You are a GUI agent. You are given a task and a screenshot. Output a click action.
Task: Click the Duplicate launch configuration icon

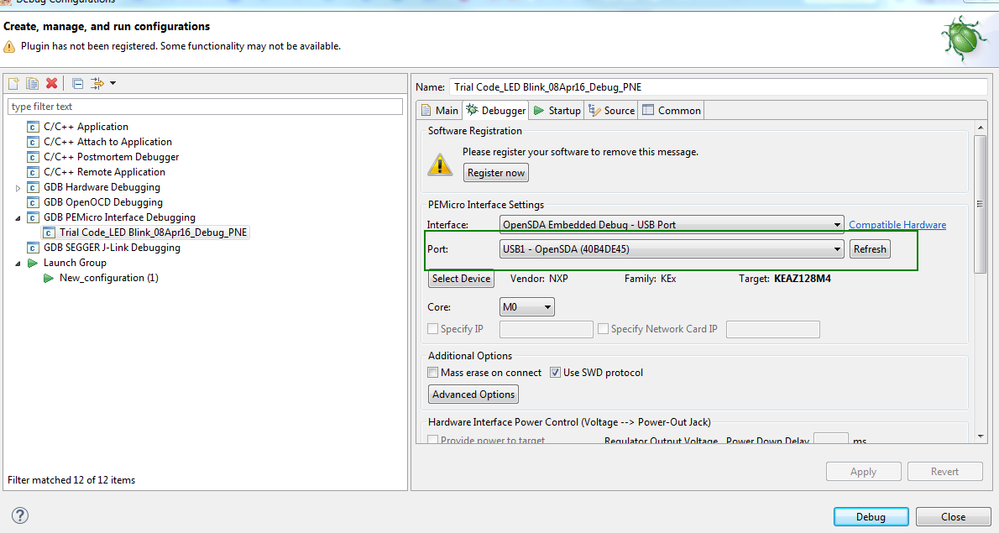pyautogui.click(x=32, y=83)
